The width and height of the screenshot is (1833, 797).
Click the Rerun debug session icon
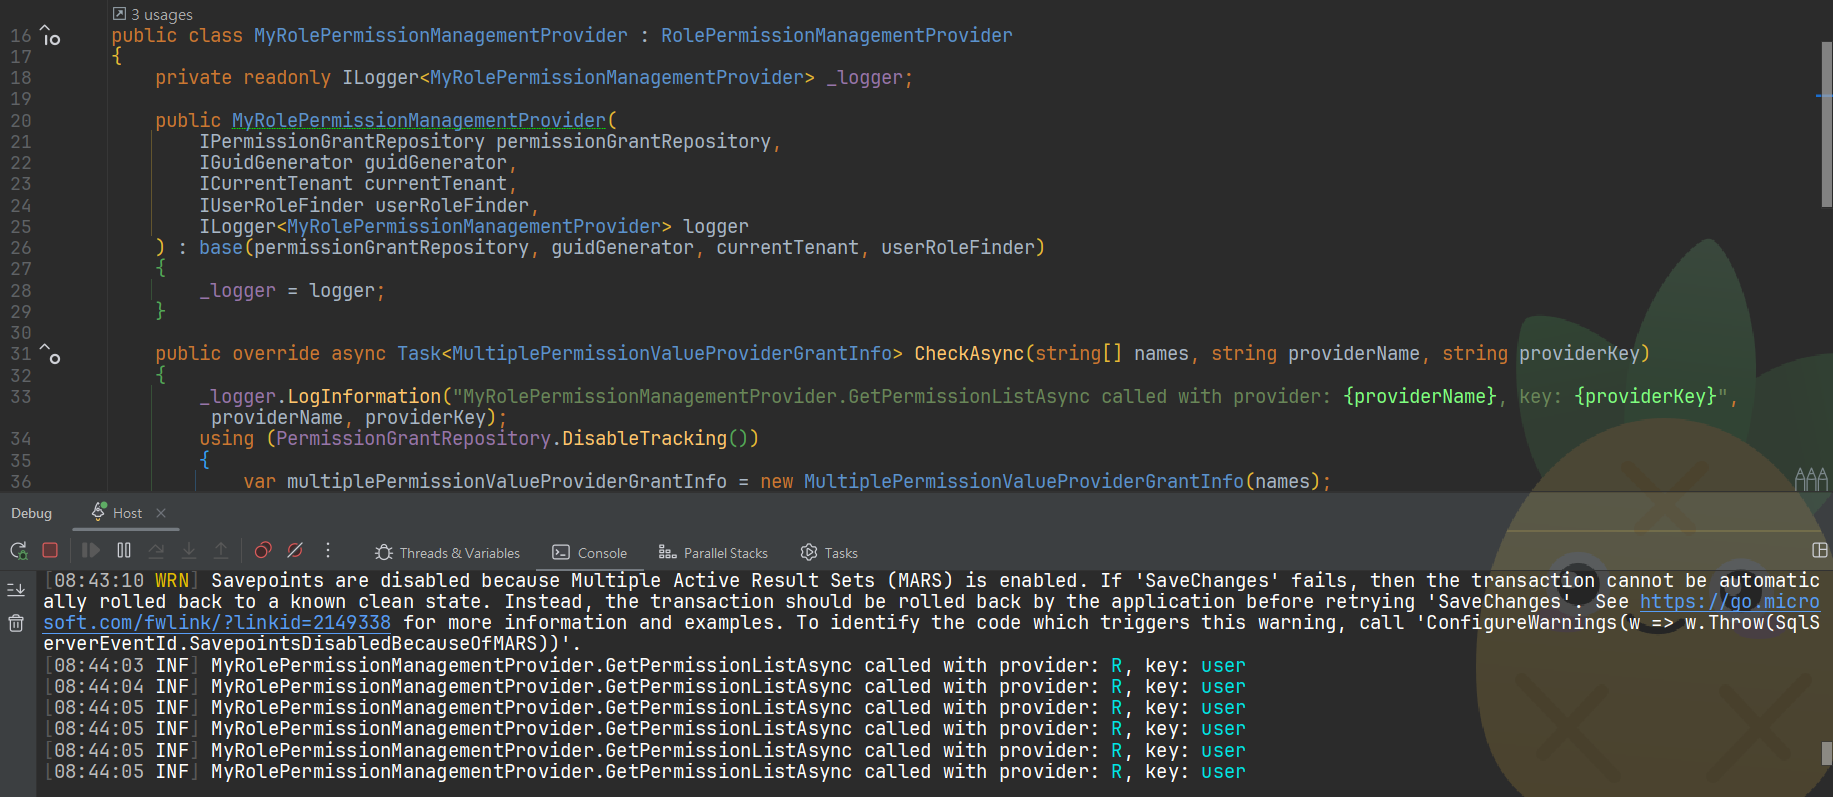pyautogui.click(x=18, y=551)
